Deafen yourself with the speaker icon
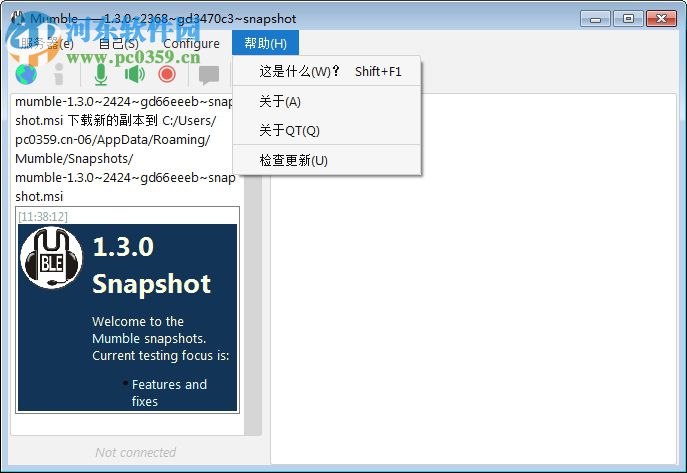This screenshot has height=473, width=687. (135, 74)
